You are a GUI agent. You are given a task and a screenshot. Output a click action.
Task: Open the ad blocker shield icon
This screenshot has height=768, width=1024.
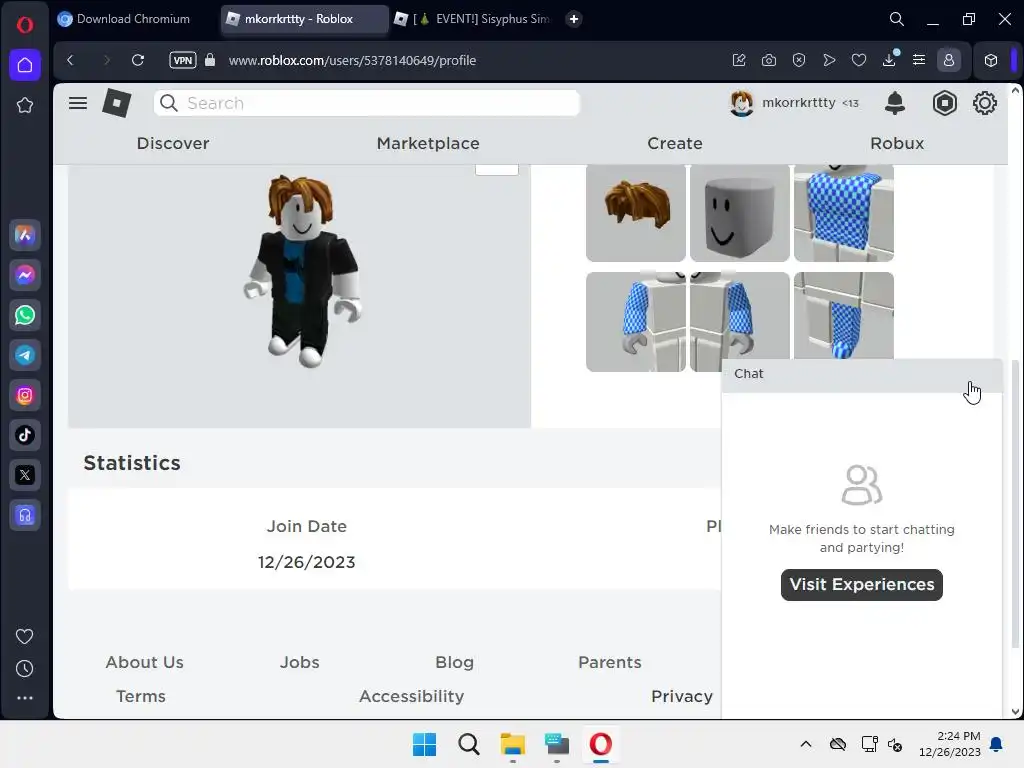pos(799,60)
